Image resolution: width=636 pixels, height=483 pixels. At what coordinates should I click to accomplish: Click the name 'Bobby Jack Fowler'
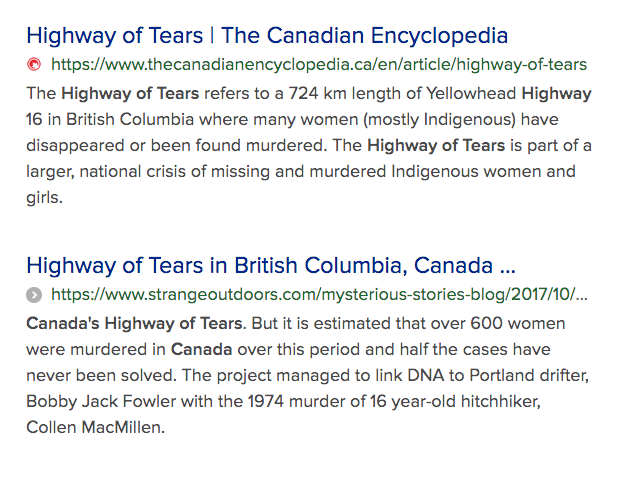[101, 401]
